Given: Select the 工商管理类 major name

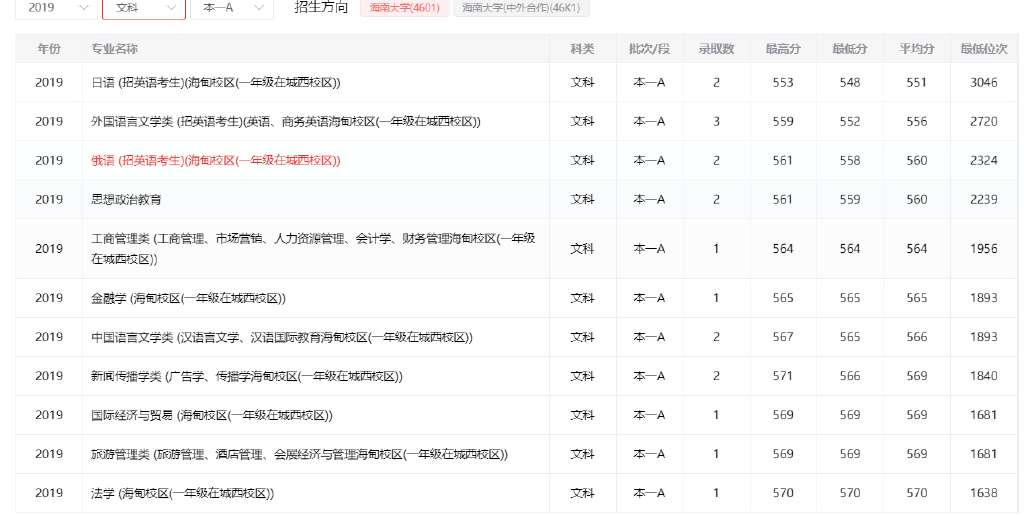Looking at the screenshot, I should point(313,249).
